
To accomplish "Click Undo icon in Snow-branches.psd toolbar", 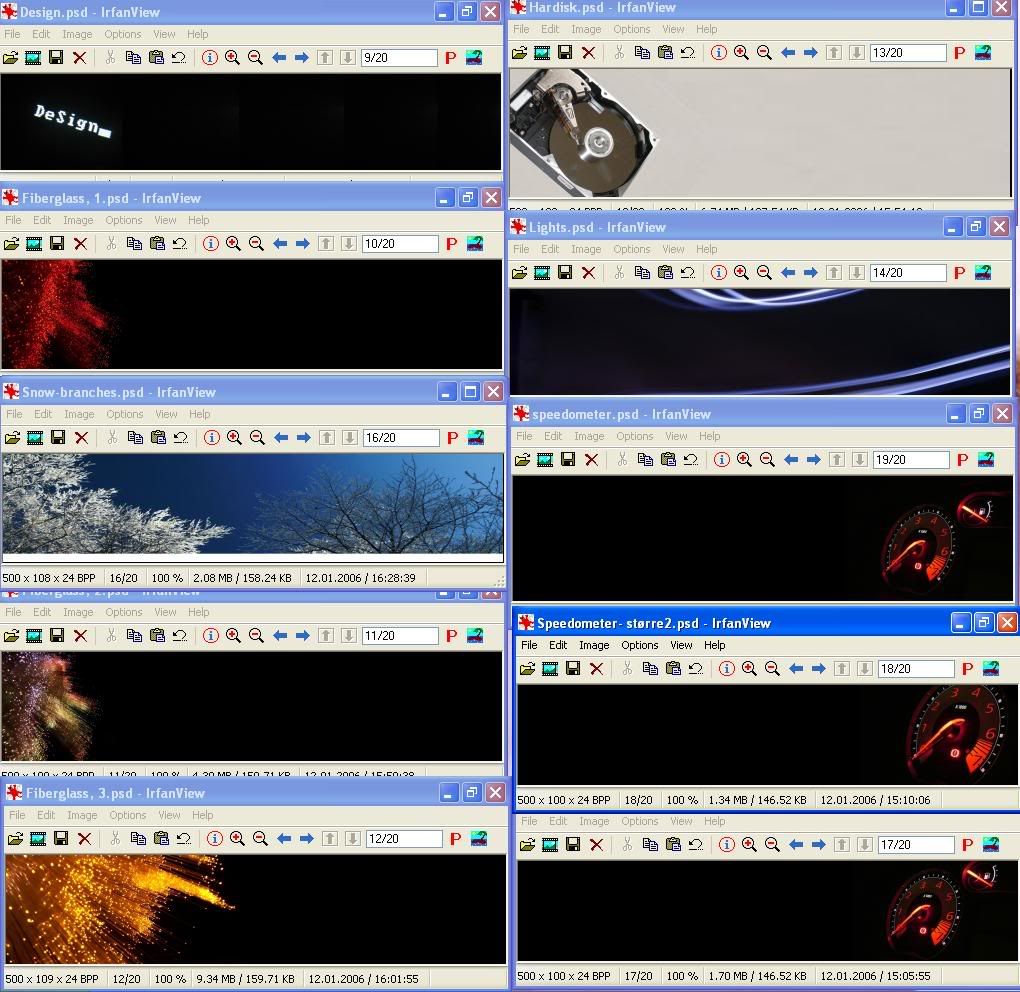I will (x=181, y=437).
